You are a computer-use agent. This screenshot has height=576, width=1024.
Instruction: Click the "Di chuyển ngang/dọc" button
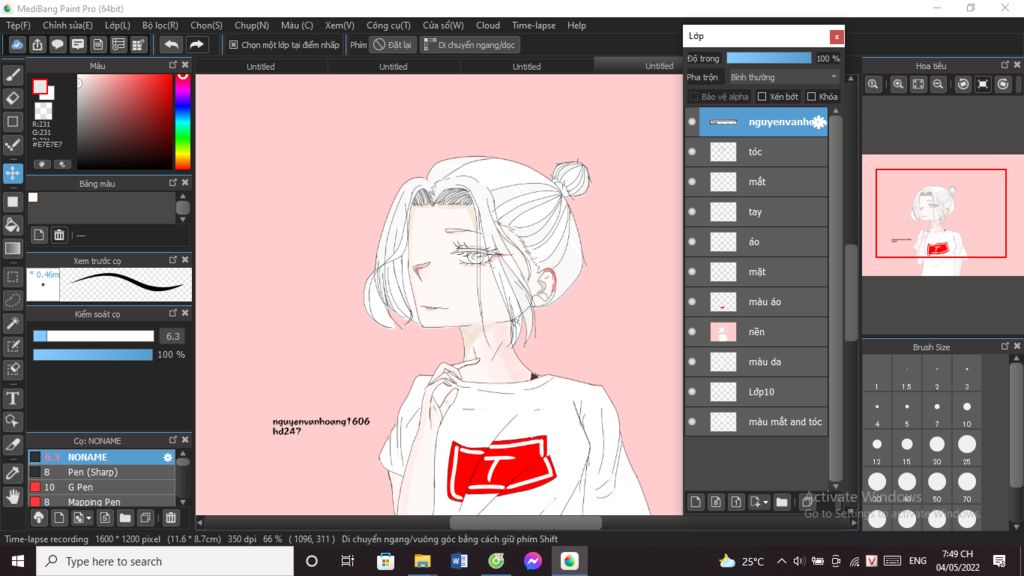click(469, 45)
